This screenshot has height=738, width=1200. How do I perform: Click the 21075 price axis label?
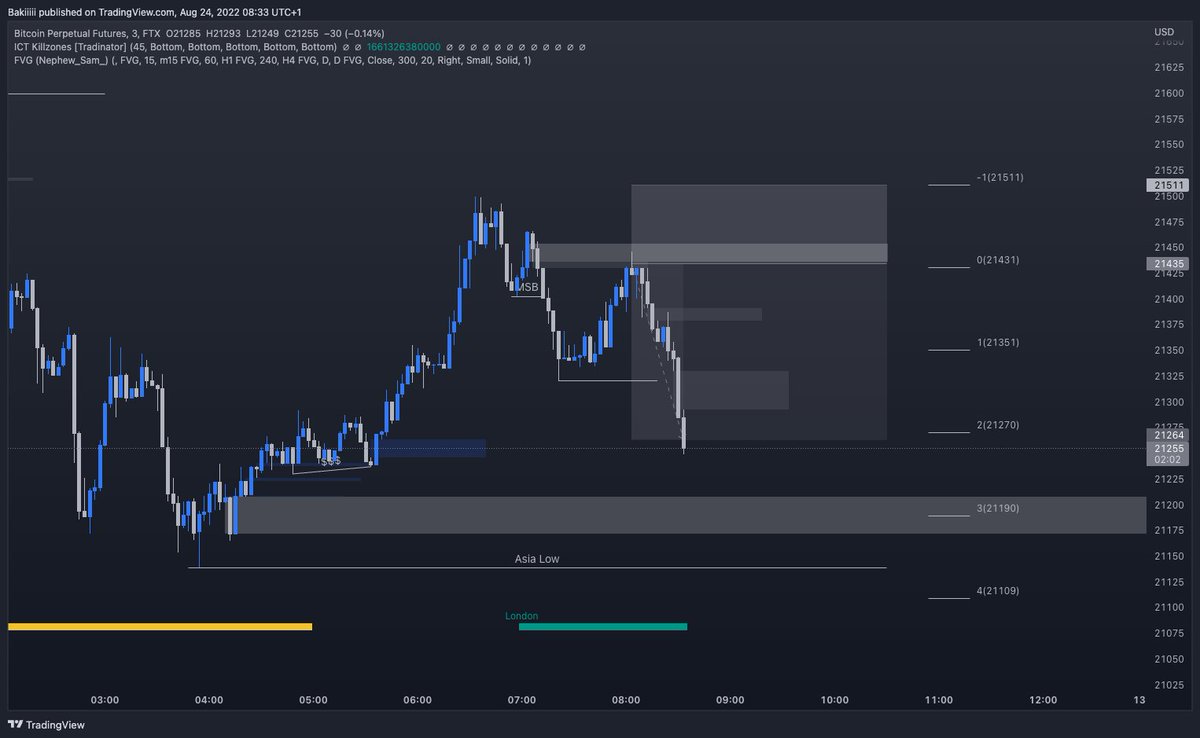coord(1169,633)
